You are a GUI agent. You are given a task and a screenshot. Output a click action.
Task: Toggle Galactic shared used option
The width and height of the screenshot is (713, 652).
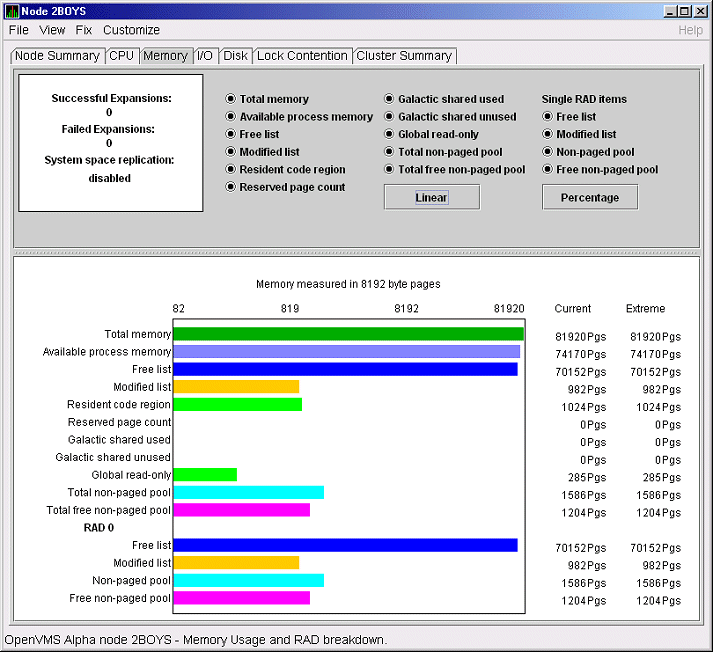pyautogui.click(x=389, y=99)
